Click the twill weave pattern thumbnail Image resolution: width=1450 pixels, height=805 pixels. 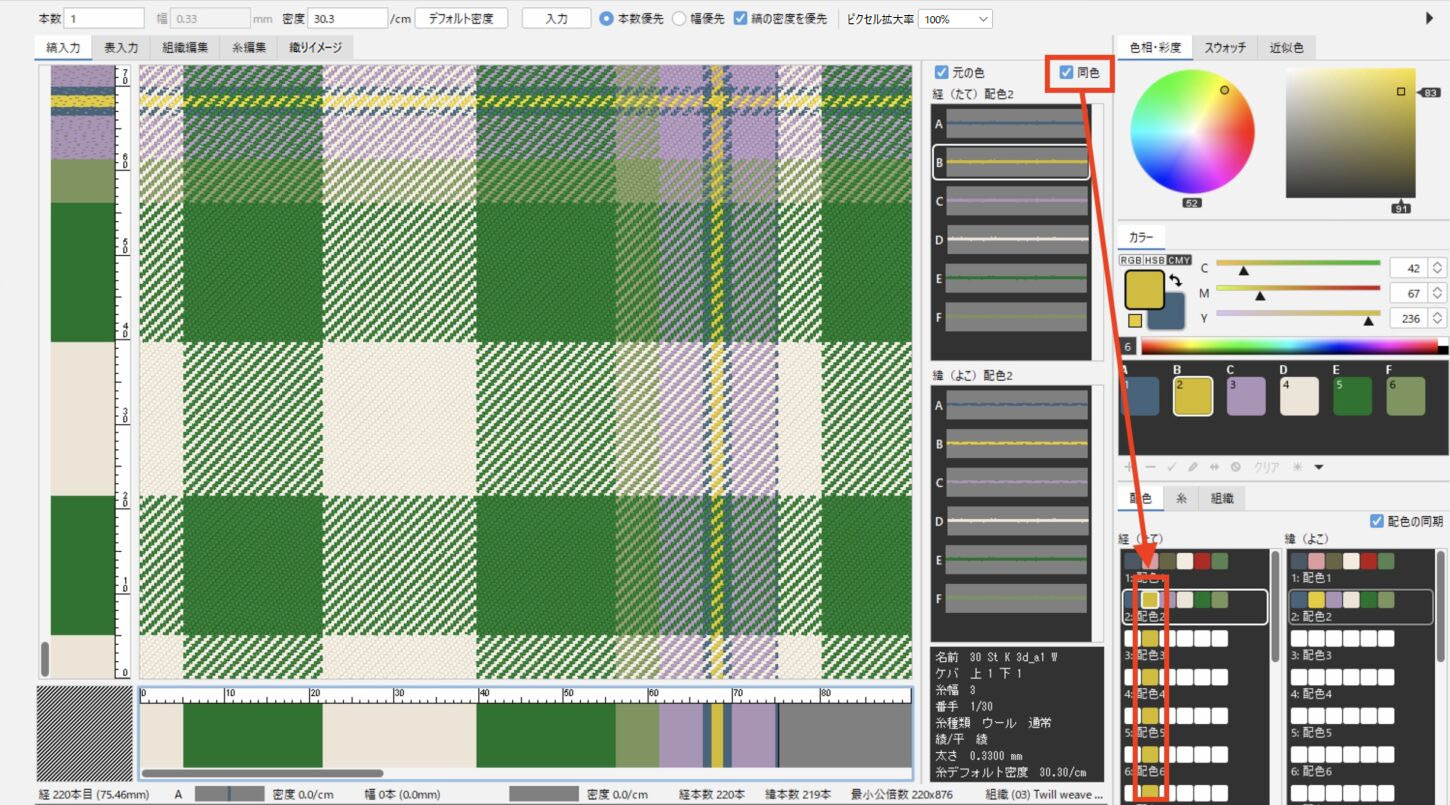(x=83, y=734)
